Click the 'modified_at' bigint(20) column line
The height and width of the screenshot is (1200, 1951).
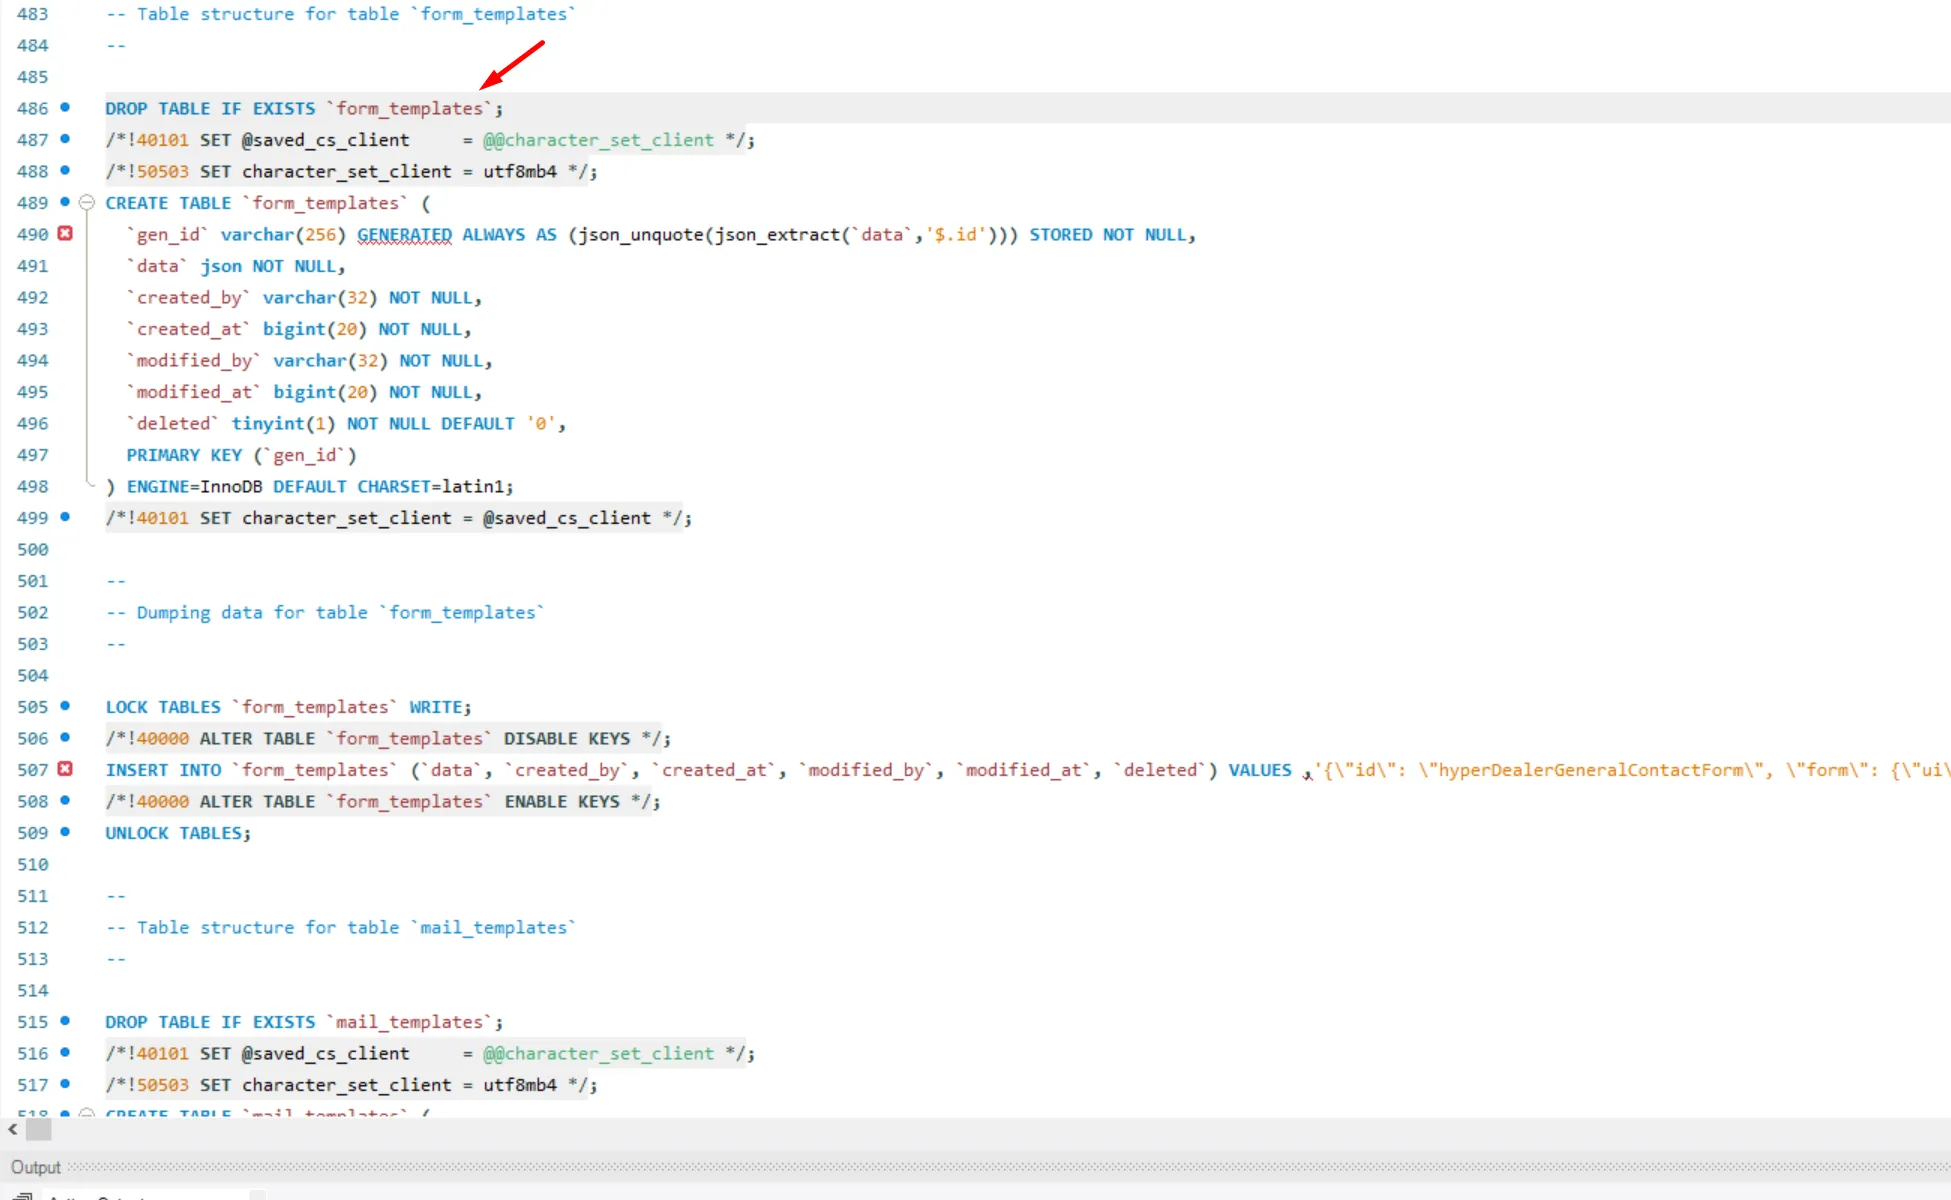304,392
